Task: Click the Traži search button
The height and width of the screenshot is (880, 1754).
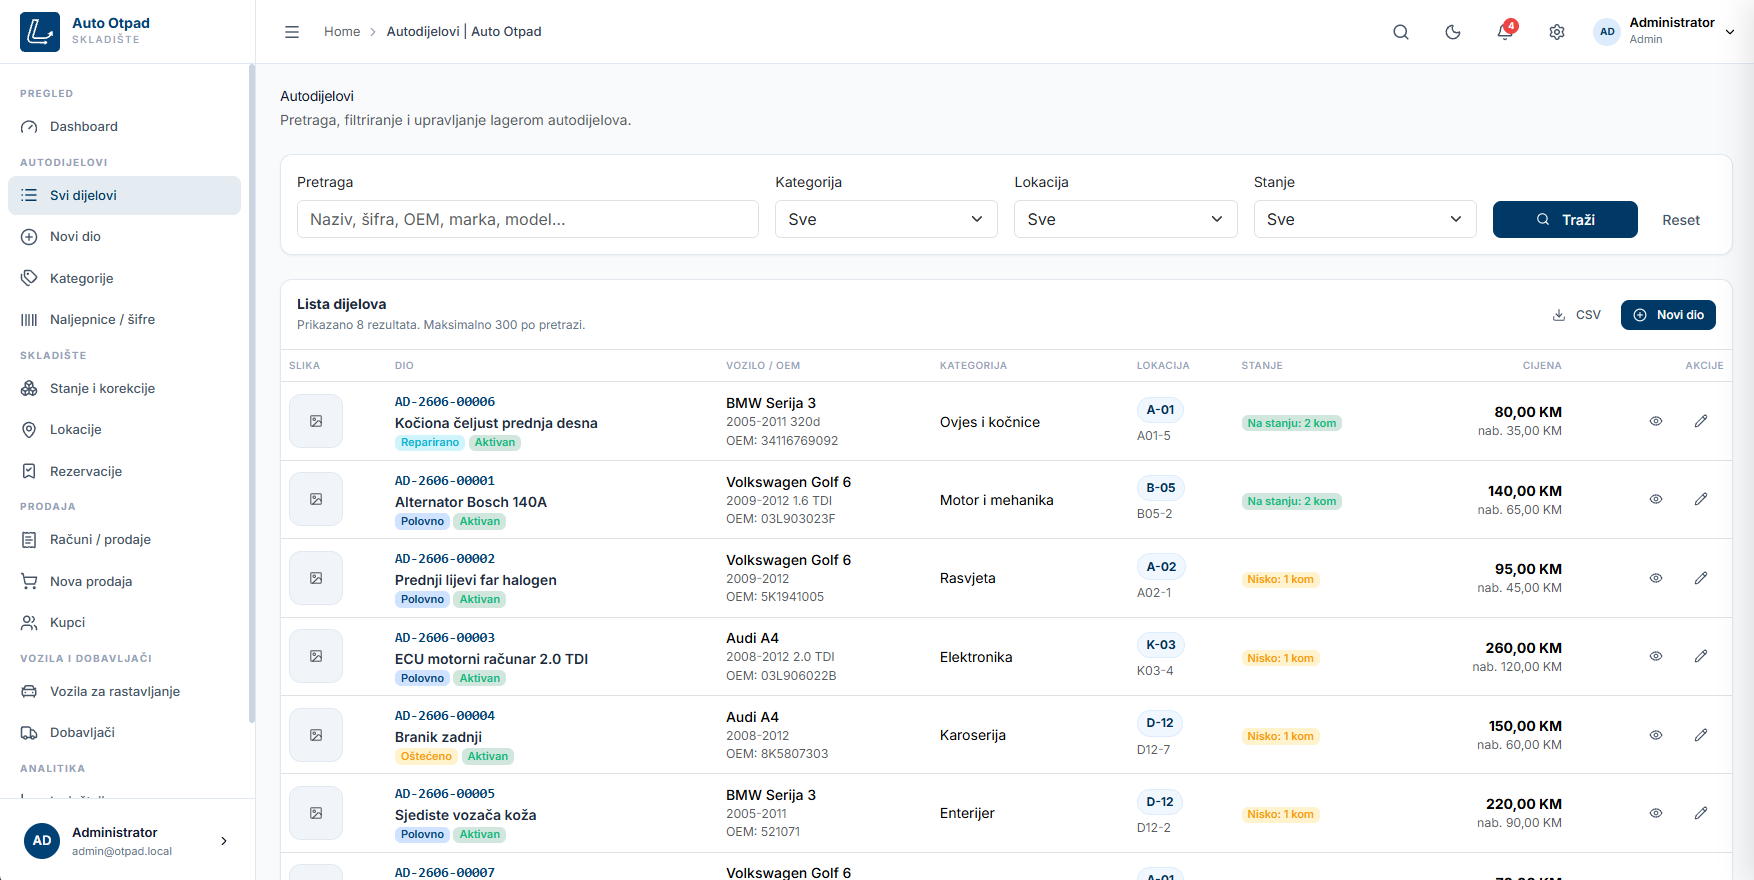Action: coord(1565,219)
